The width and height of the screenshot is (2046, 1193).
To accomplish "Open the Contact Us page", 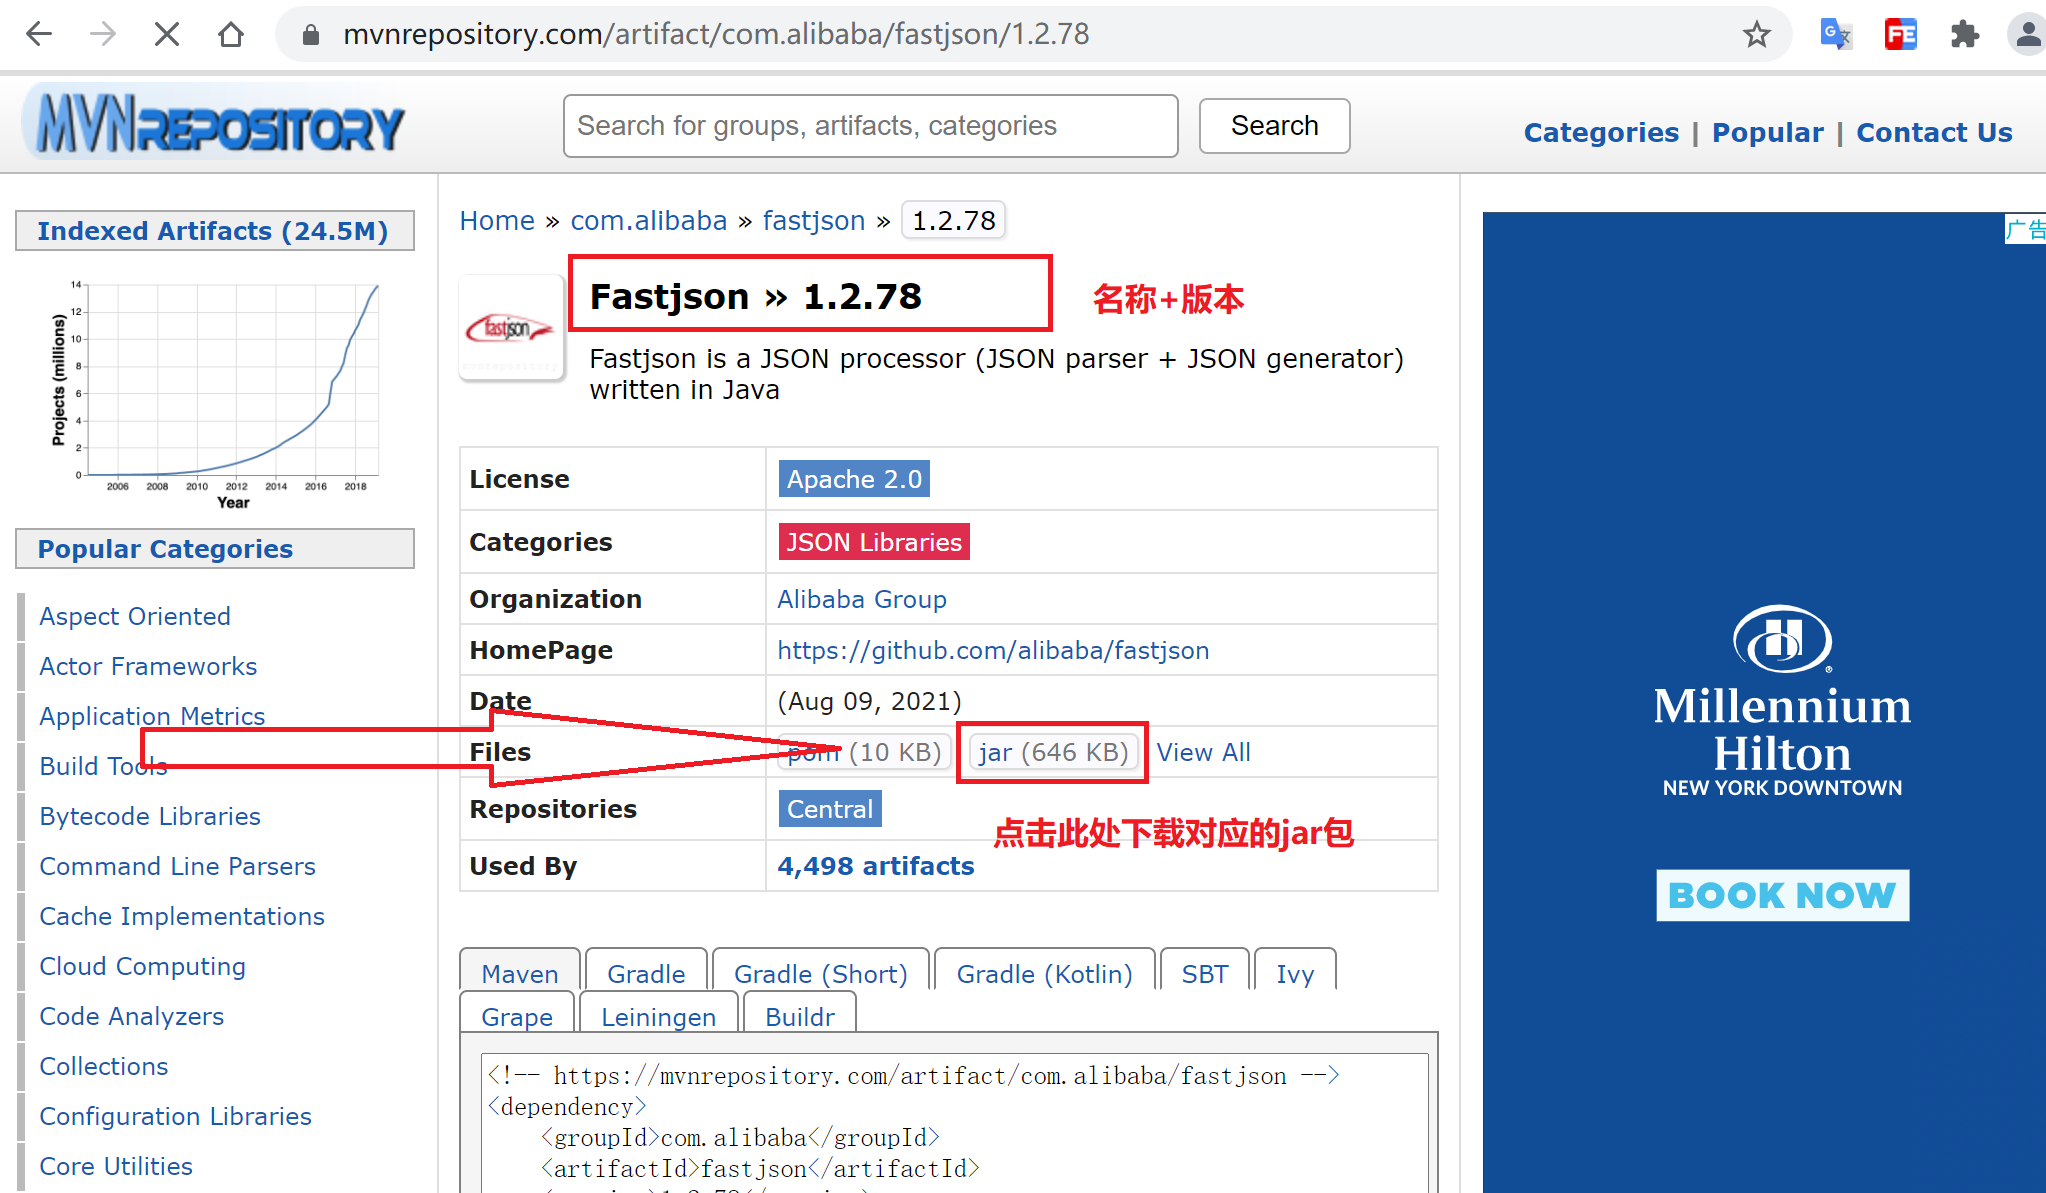I will coord(1934,131).
